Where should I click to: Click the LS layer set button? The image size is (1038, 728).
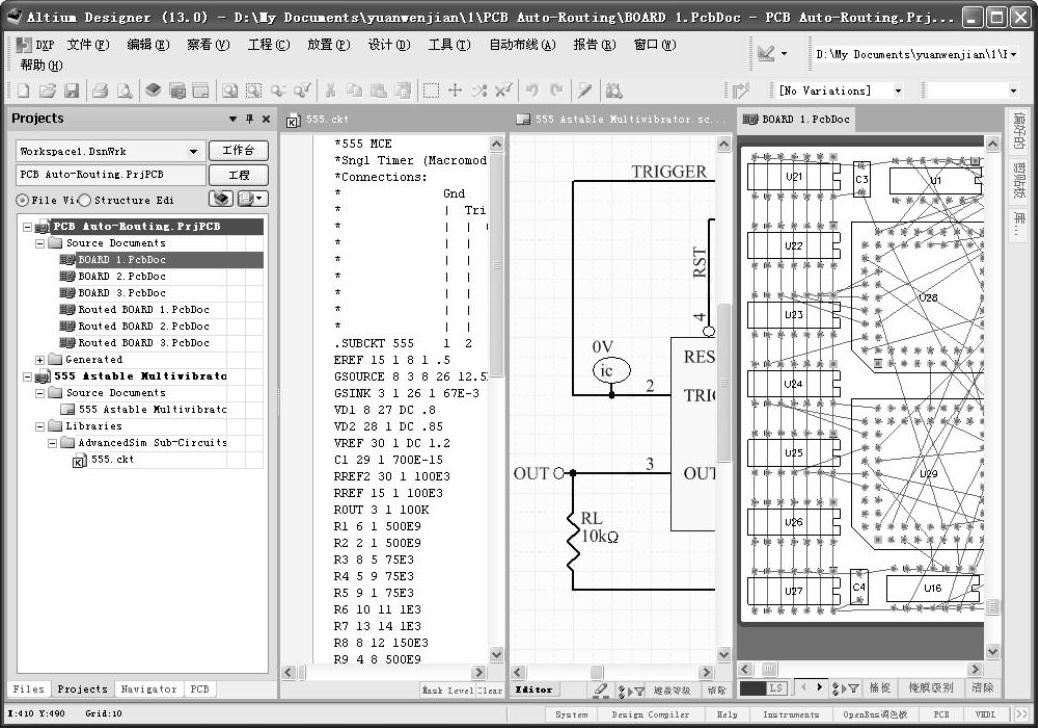[776, 688]
